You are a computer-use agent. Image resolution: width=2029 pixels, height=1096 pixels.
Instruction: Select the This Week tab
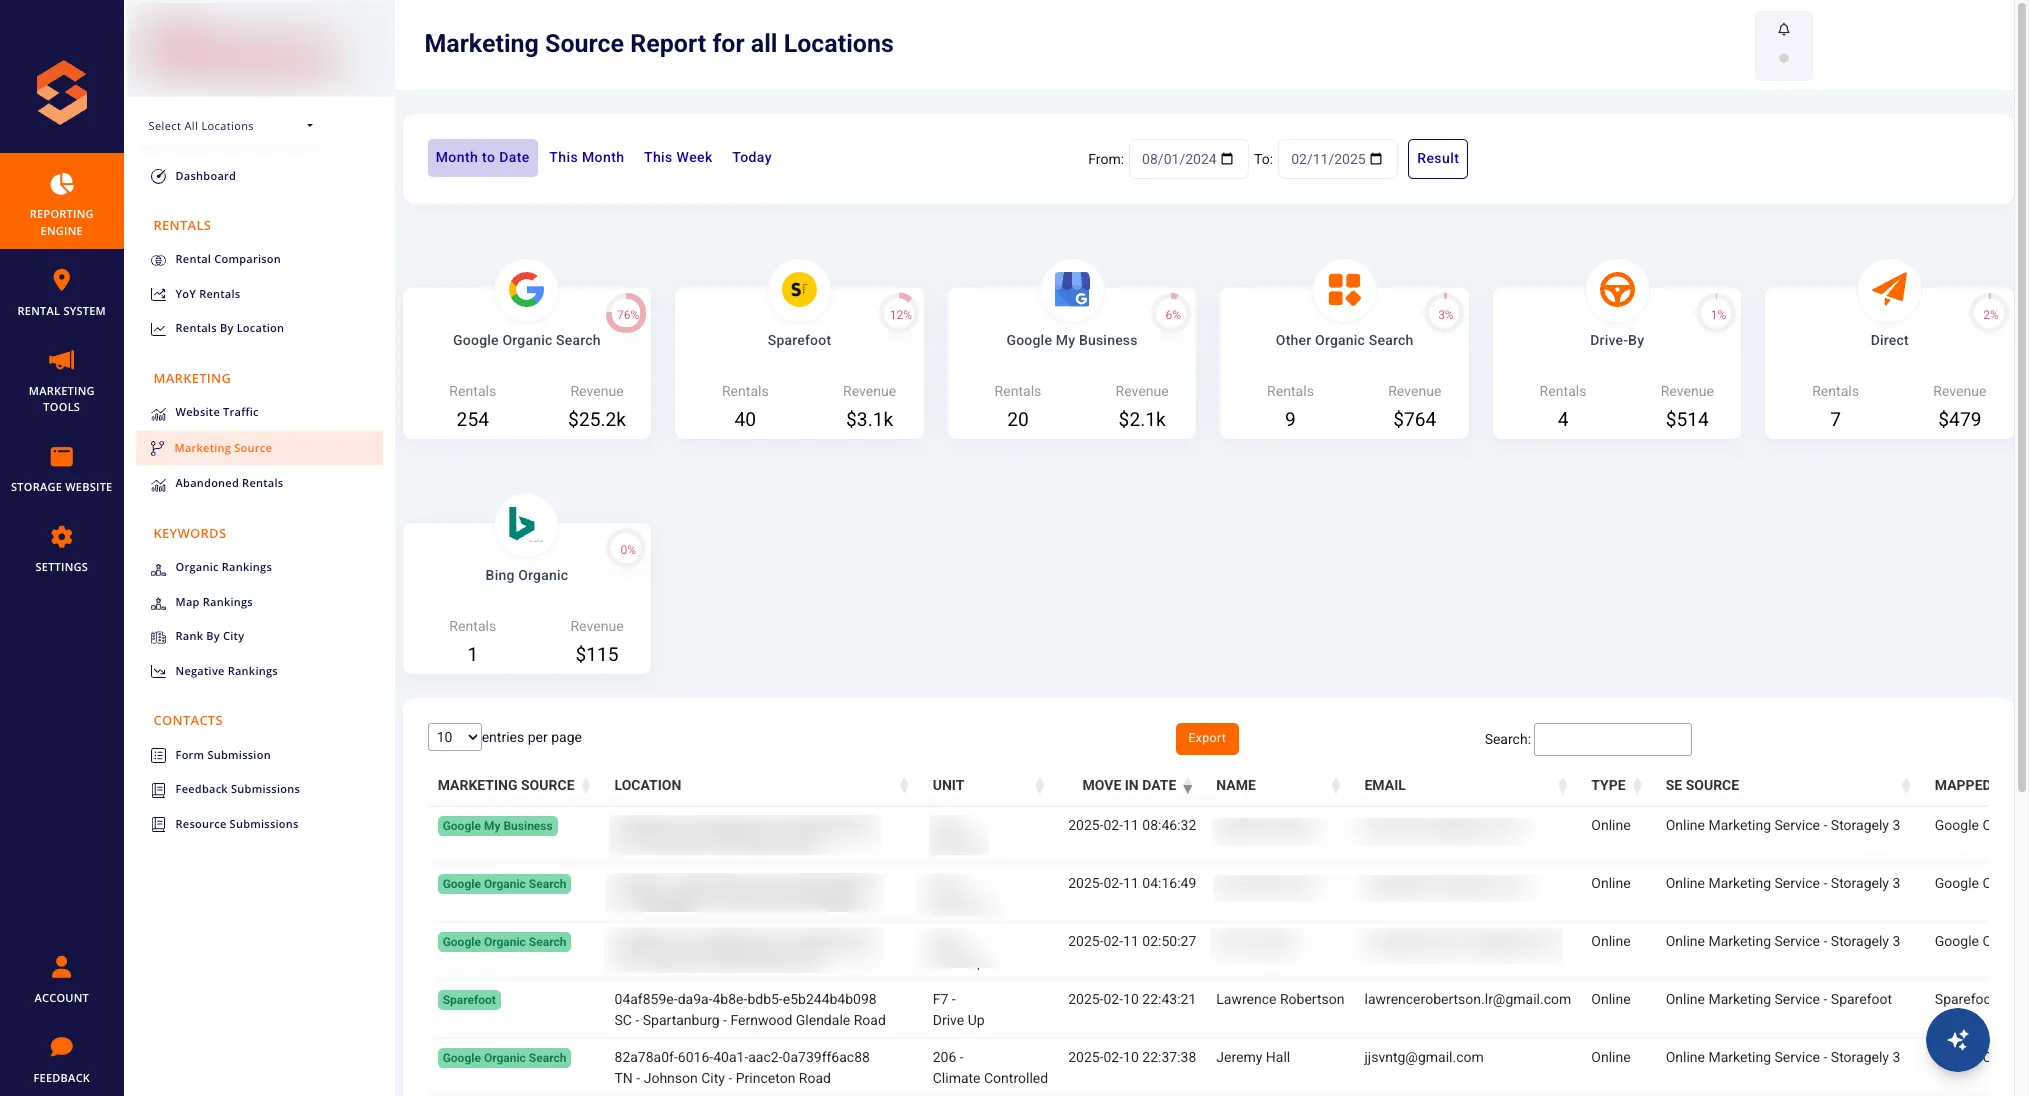coord(678,158)
